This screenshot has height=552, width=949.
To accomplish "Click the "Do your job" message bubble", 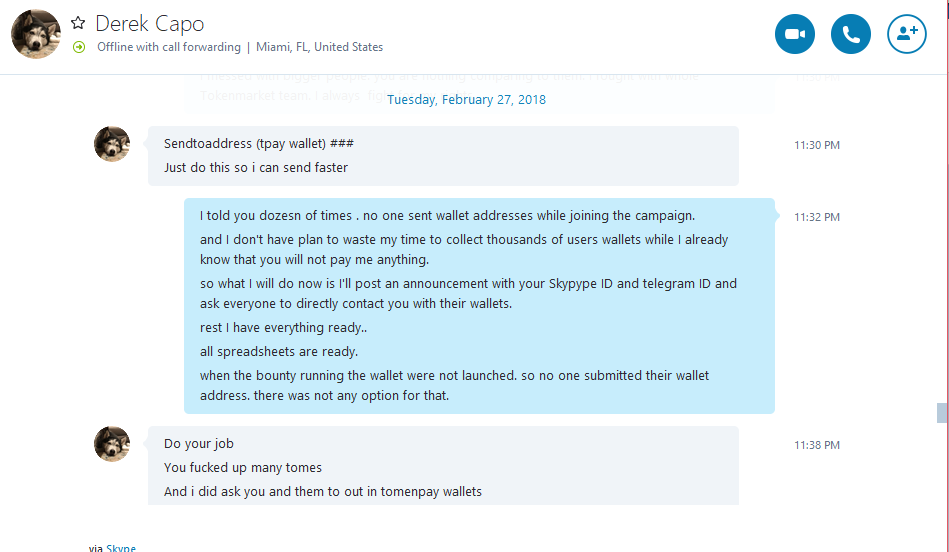I will tap(443, 465).
